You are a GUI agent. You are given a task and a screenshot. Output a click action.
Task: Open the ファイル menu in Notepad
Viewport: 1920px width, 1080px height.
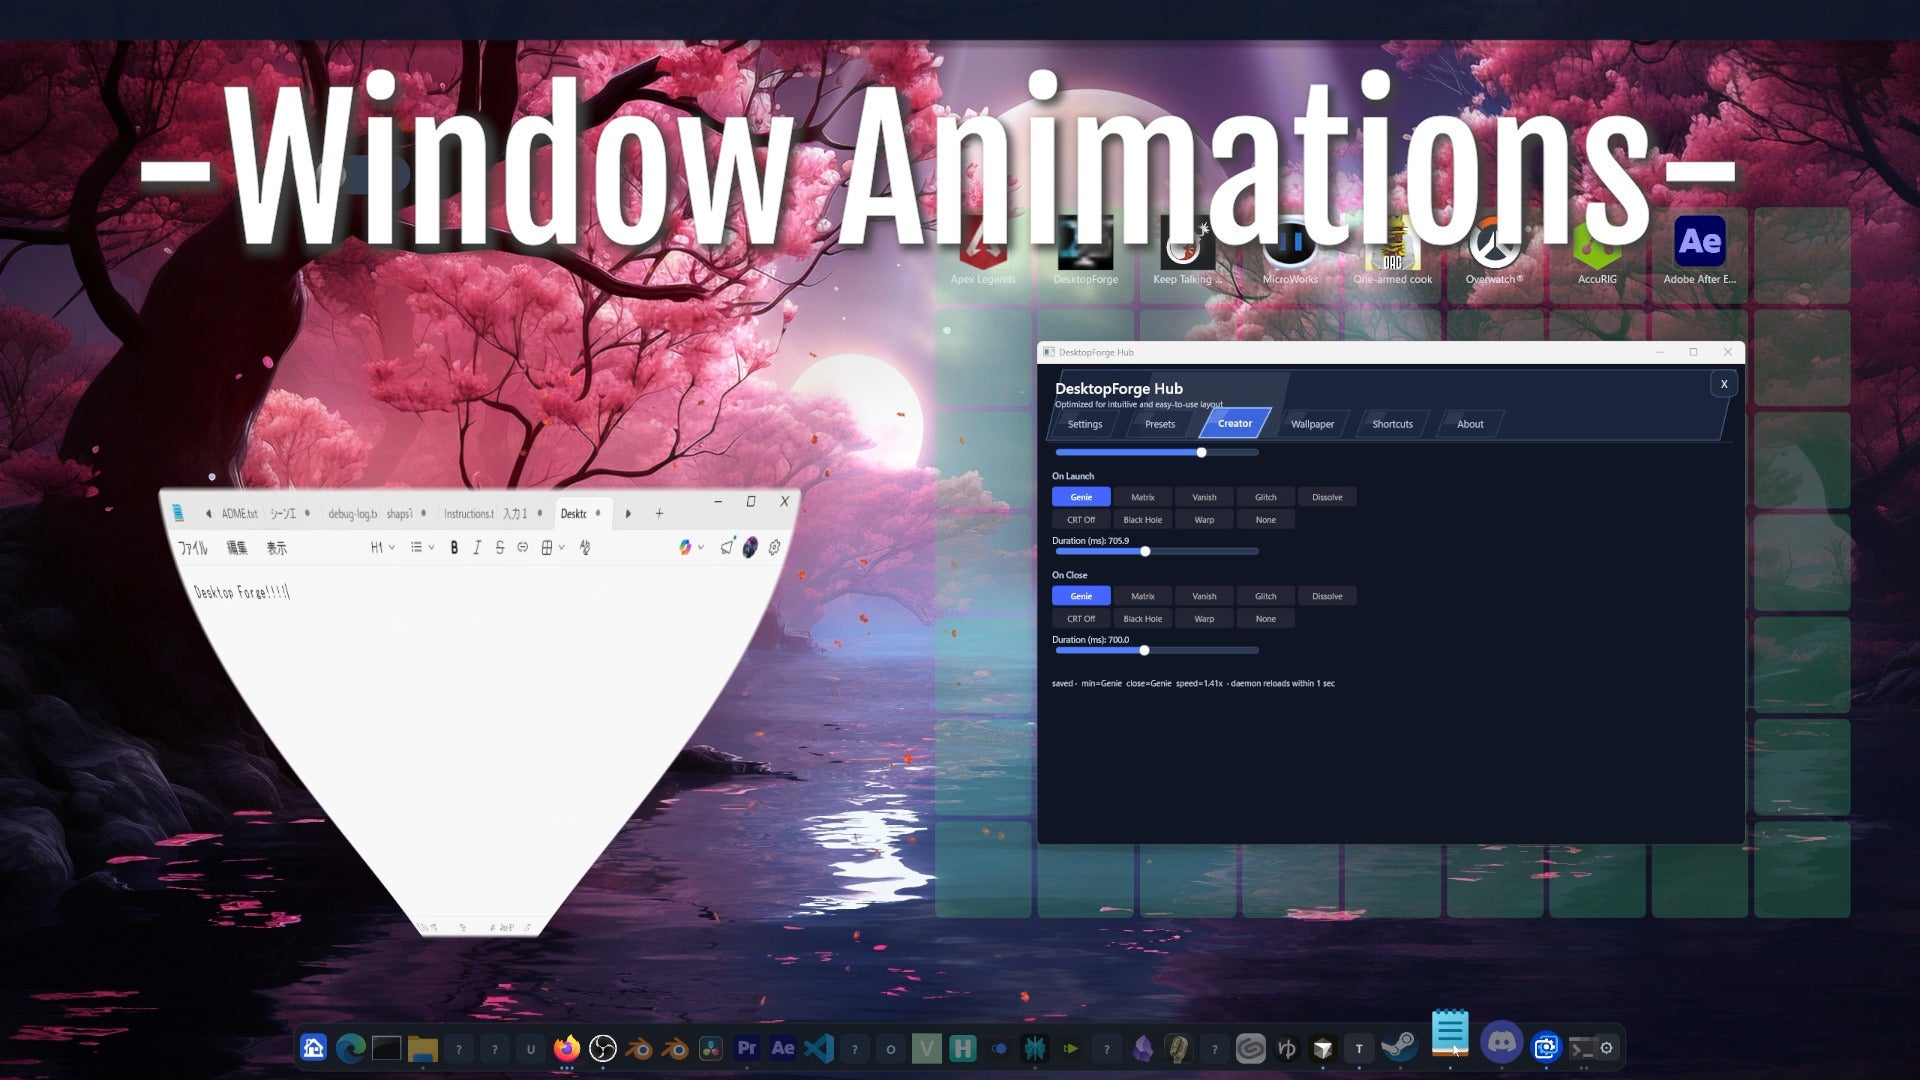click(192, 548)
